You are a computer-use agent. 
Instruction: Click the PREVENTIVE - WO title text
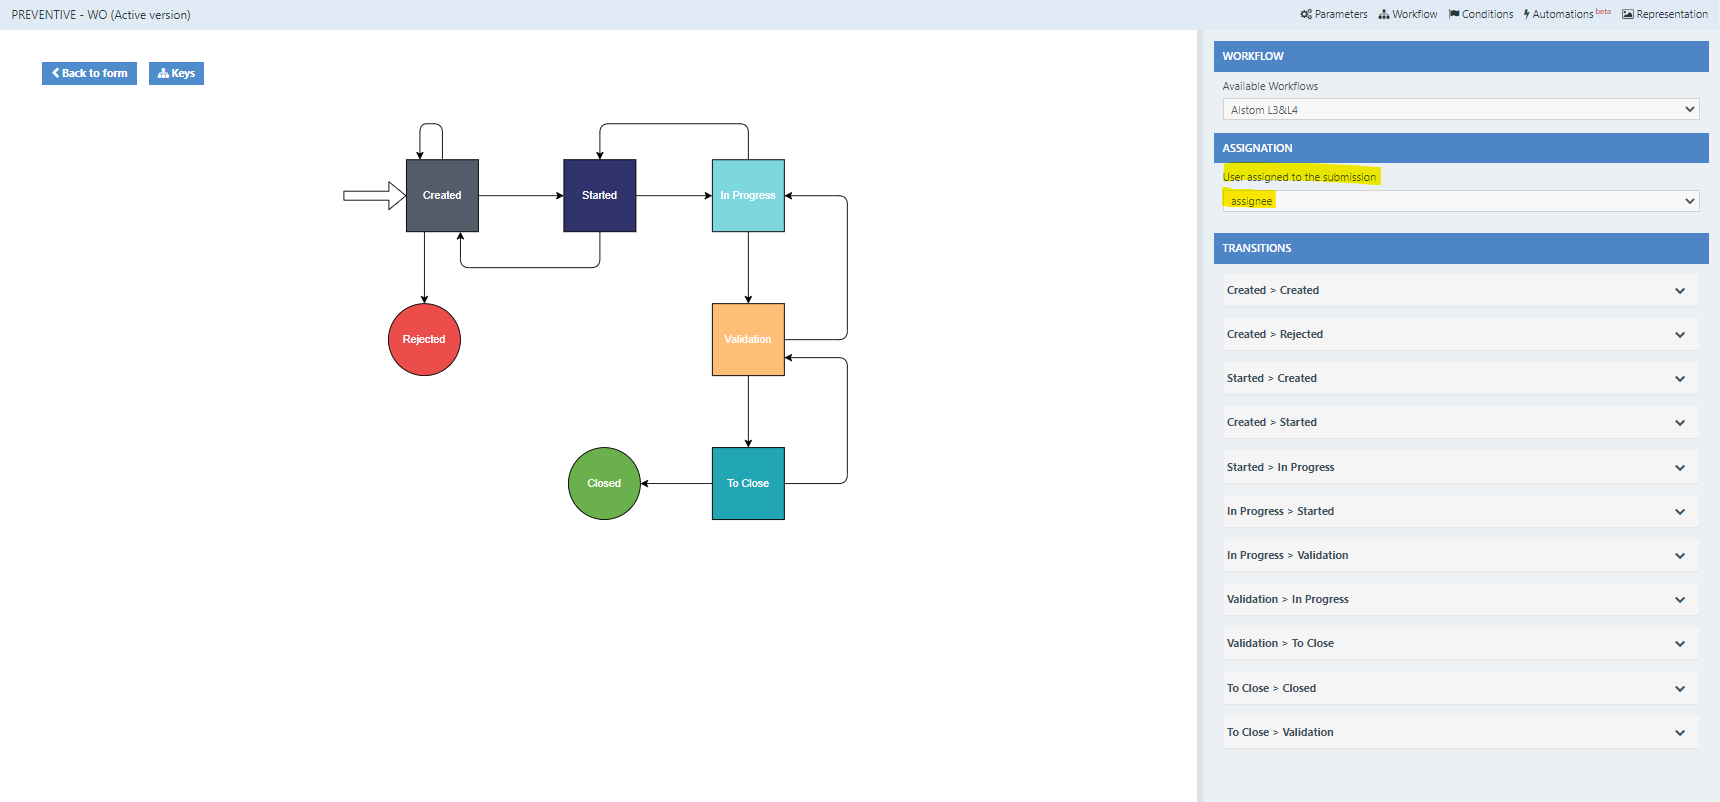click(x=101, y=15)
